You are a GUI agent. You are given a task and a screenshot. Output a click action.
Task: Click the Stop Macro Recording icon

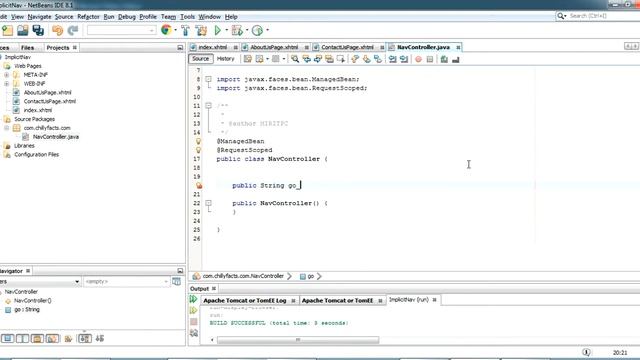point(429,59)
